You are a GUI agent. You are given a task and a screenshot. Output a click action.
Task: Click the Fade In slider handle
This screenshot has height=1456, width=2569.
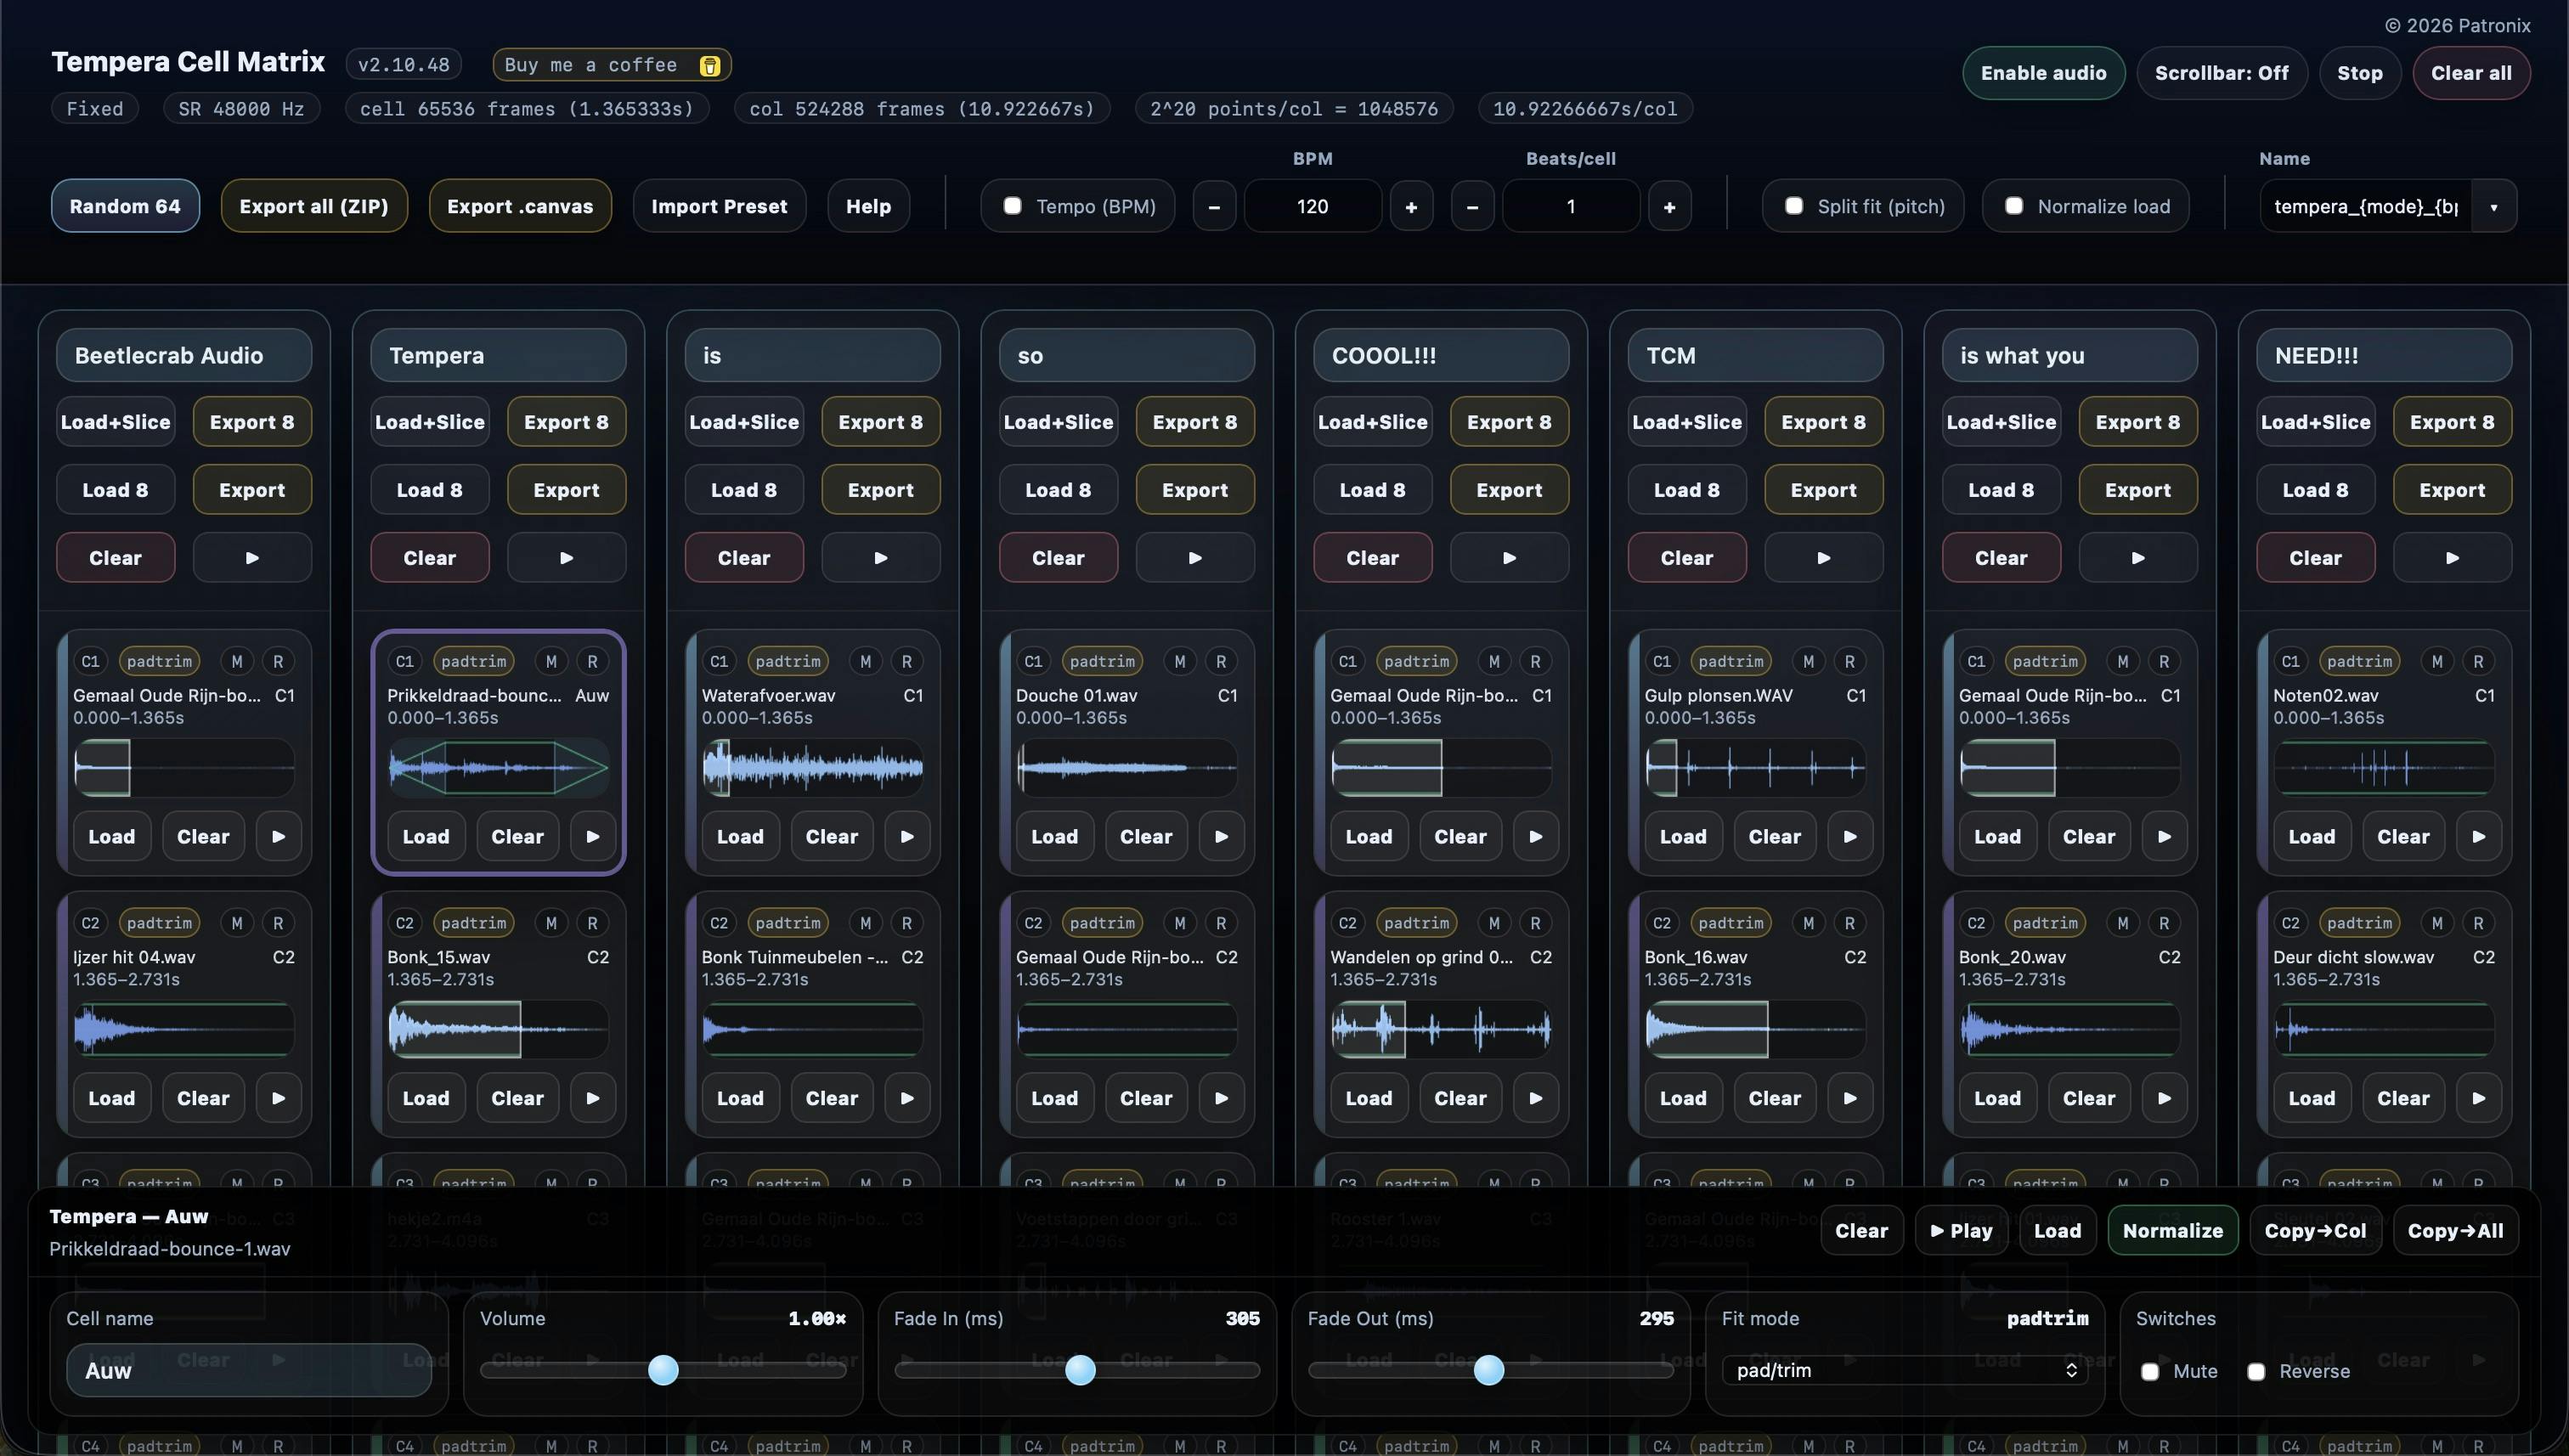1080,1370
